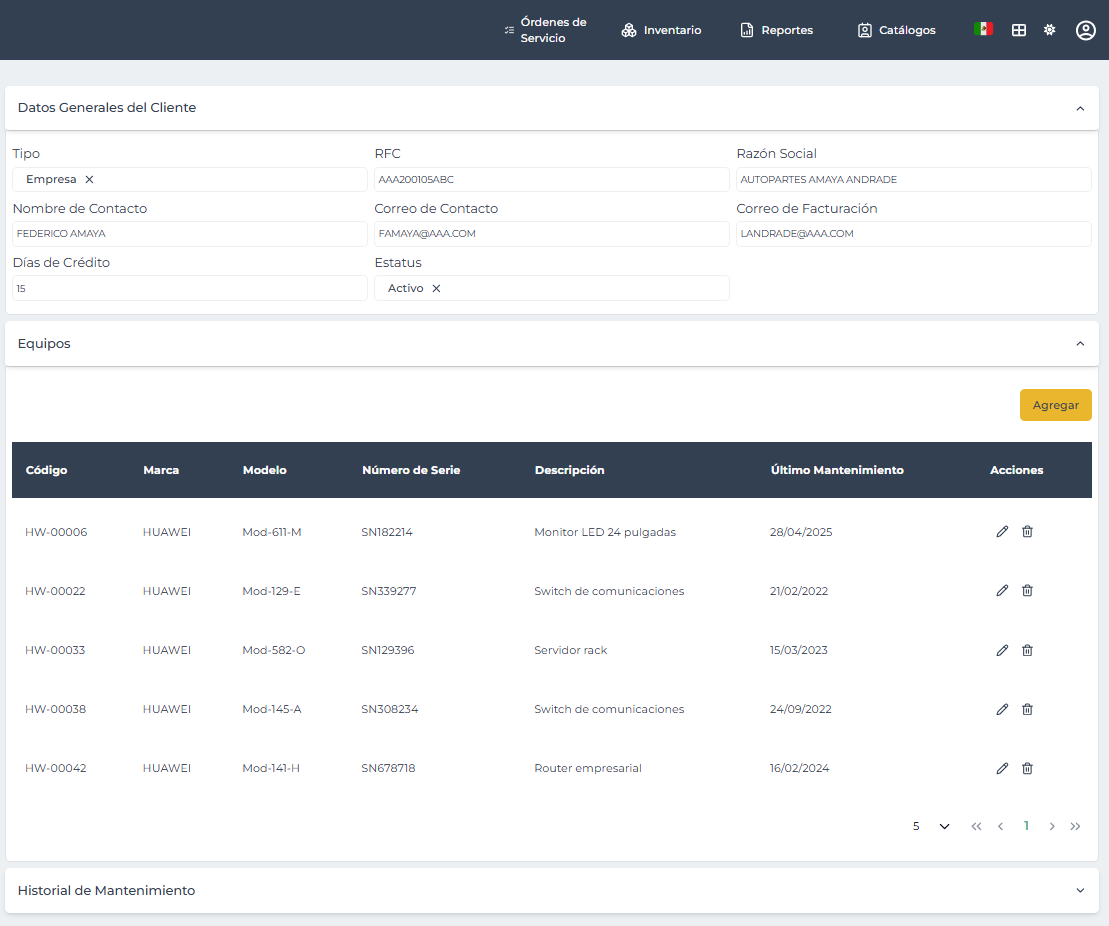Delete equipment HW-00022 using trash icon
Screen dimensions: 1109x926
point(1027,591)
